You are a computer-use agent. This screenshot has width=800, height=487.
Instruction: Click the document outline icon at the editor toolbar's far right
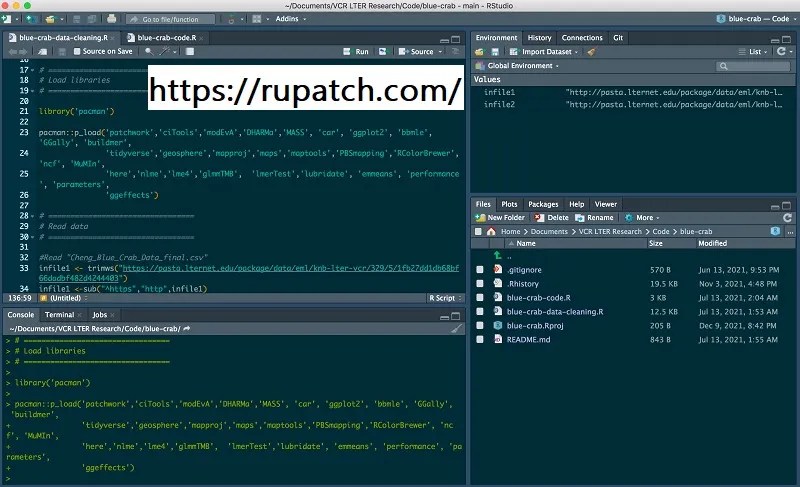pos(456,52)
